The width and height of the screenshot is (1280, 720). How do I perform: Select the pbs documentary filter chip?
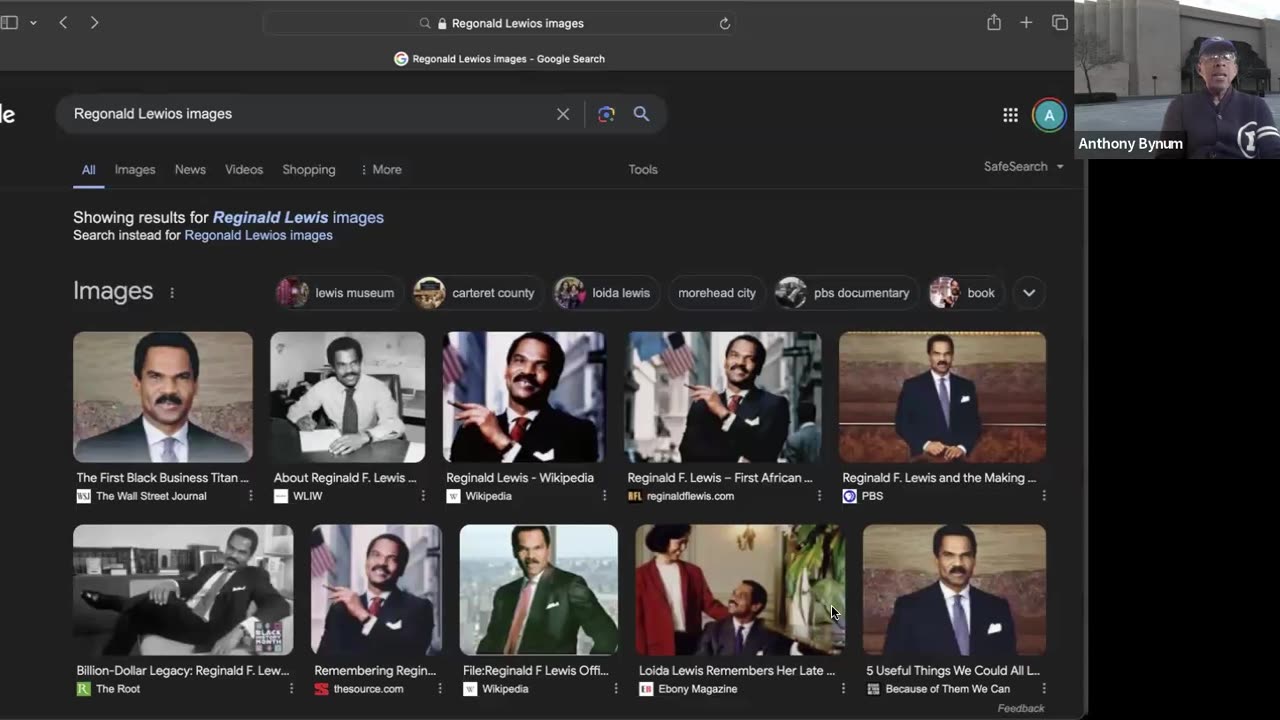coord(846,293)
